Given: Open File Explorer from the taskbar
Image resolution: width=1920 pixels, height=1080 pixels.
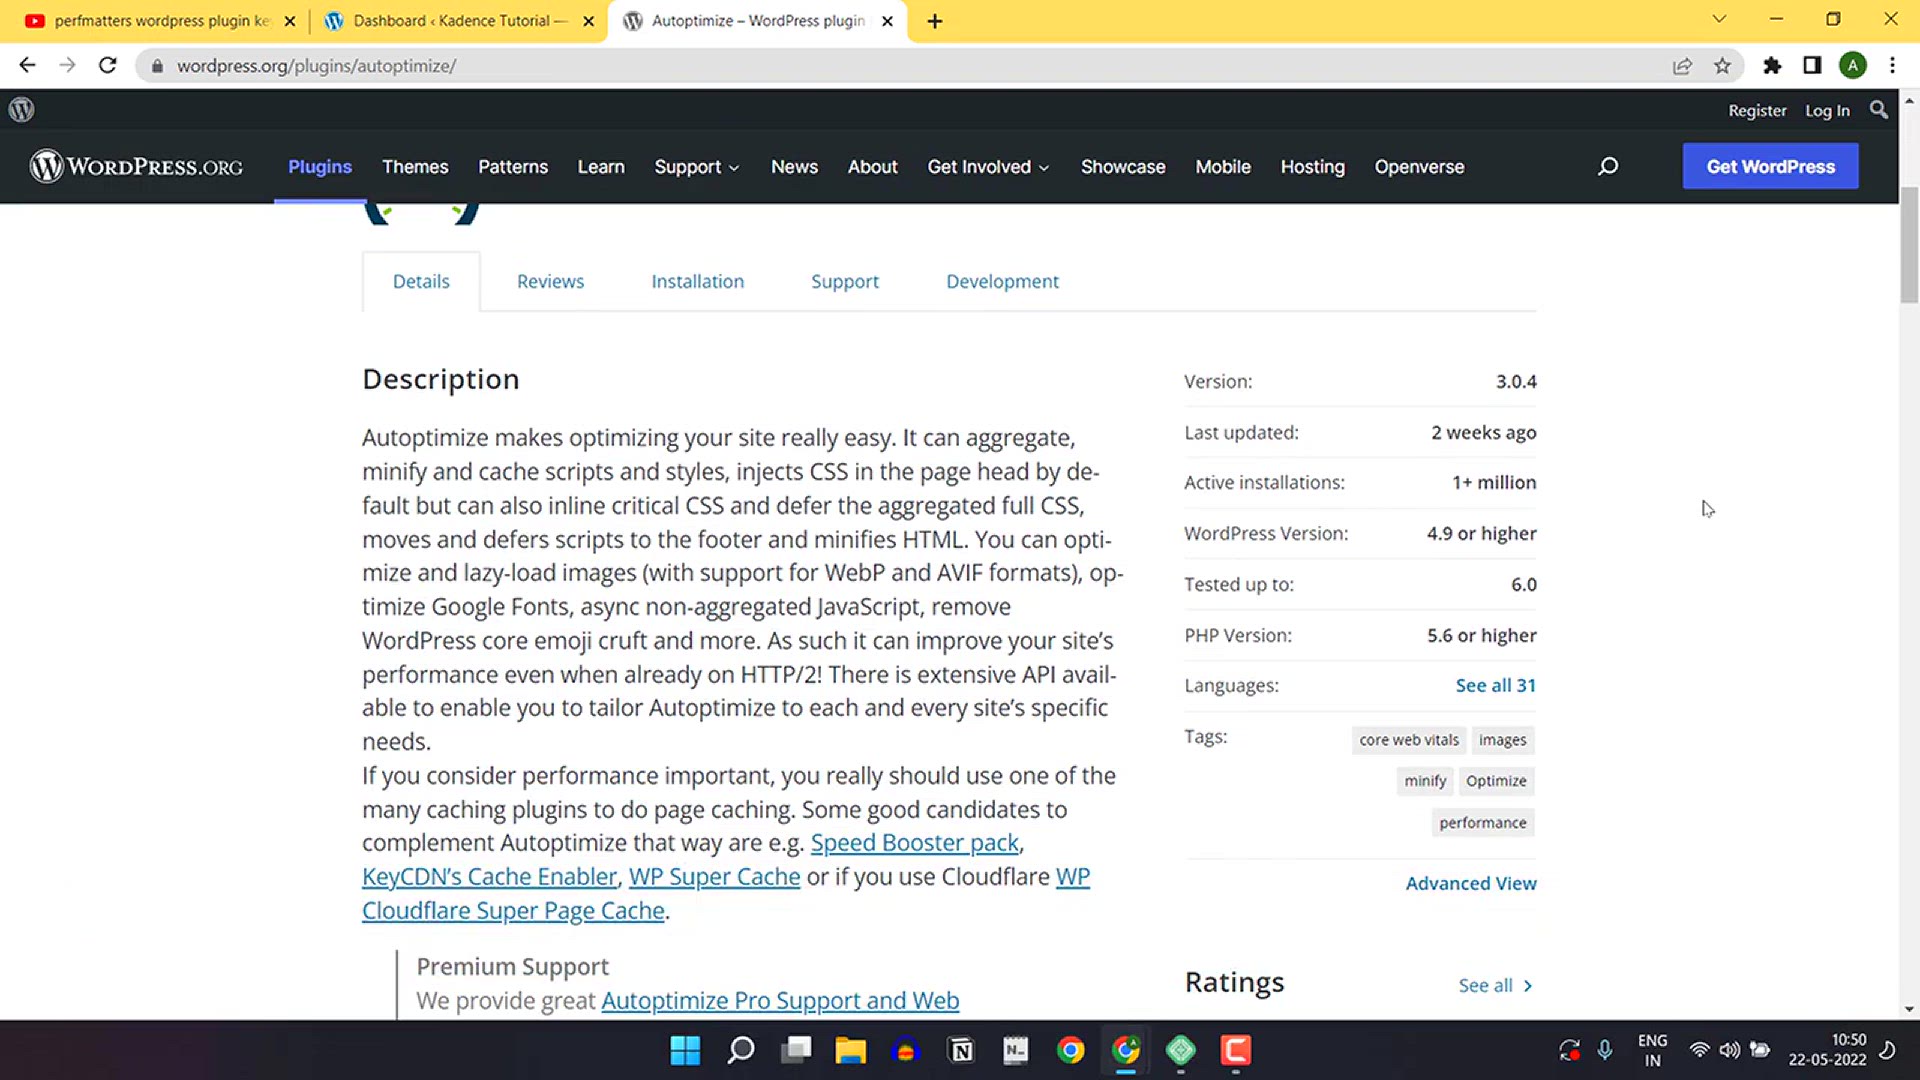Looking at the screenshot, I should point(851,1050).
